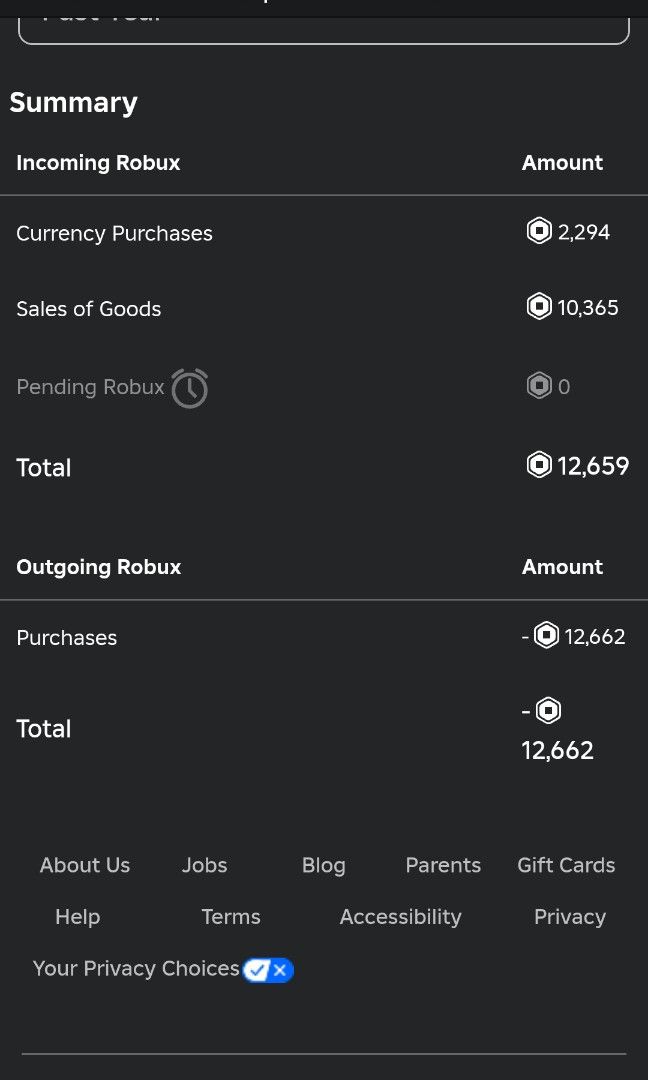Click the clock icon next to Pending Robux

tap(192, 387)
